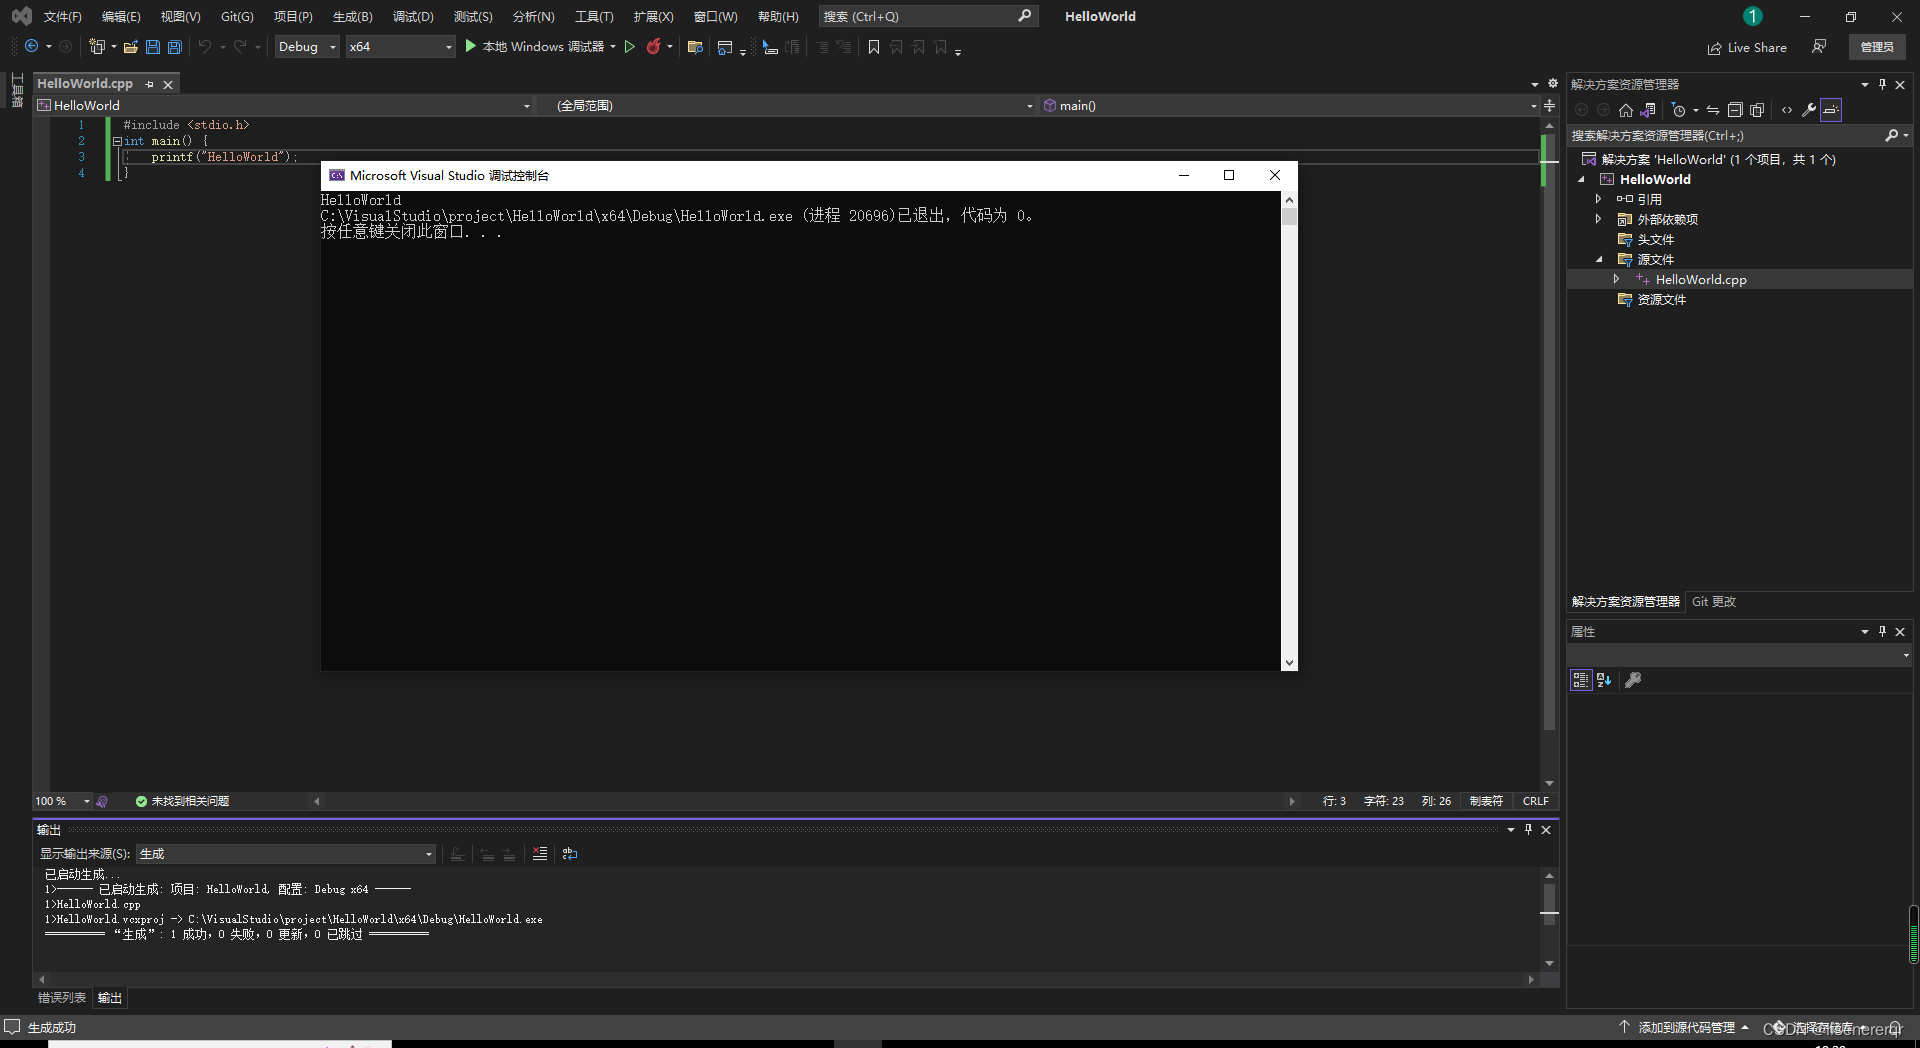Viewport: 1920px width, 1048px height.
Task: Click the split editor icon above the scrollbar
Action: coord(1549,105)
